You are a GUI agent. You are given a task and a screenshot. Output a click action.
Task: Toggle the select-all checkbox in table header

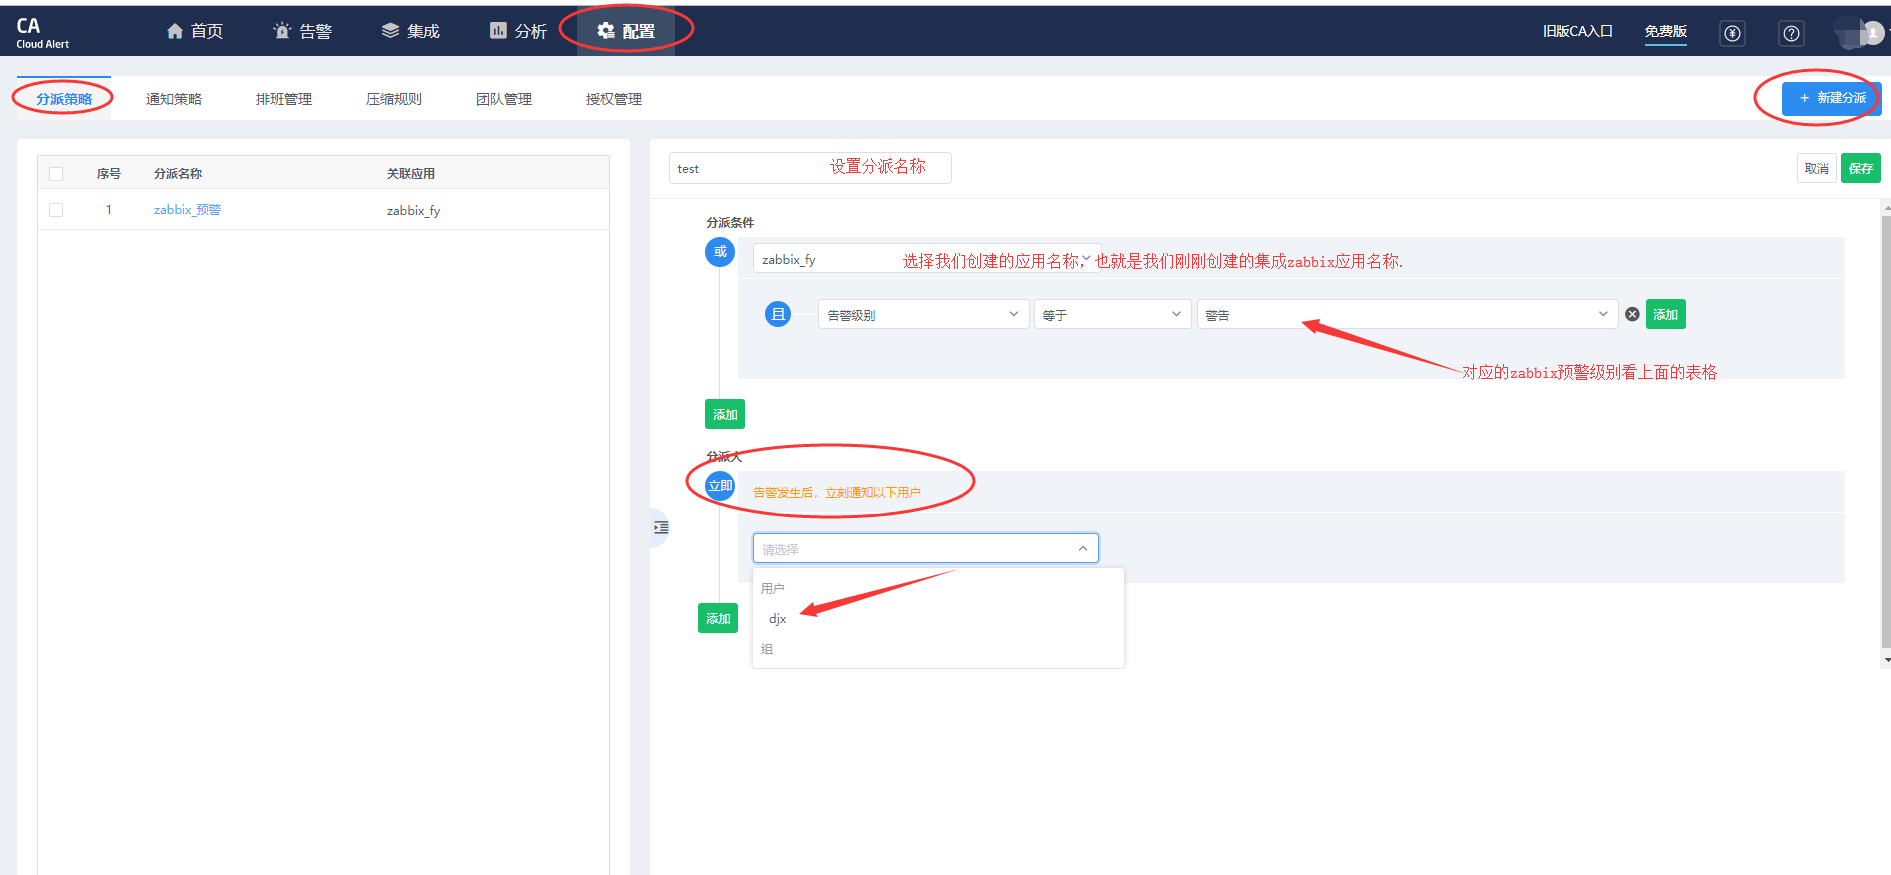(x=56, y=174)
